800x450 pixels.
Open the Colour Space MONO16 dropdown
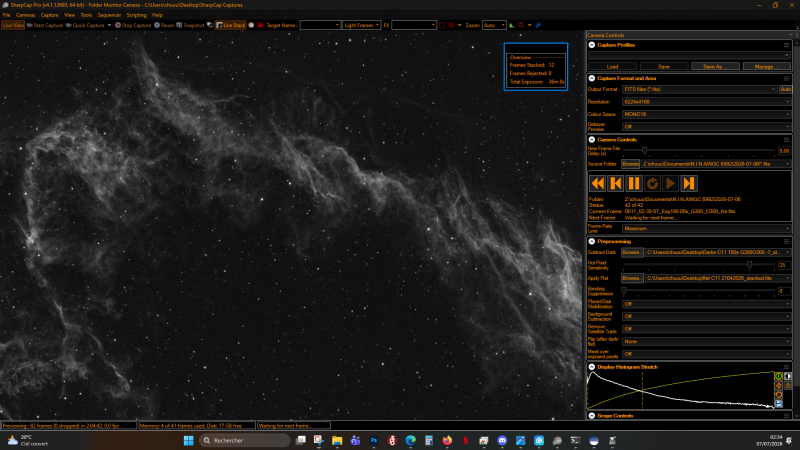click(x=707, y=114)
